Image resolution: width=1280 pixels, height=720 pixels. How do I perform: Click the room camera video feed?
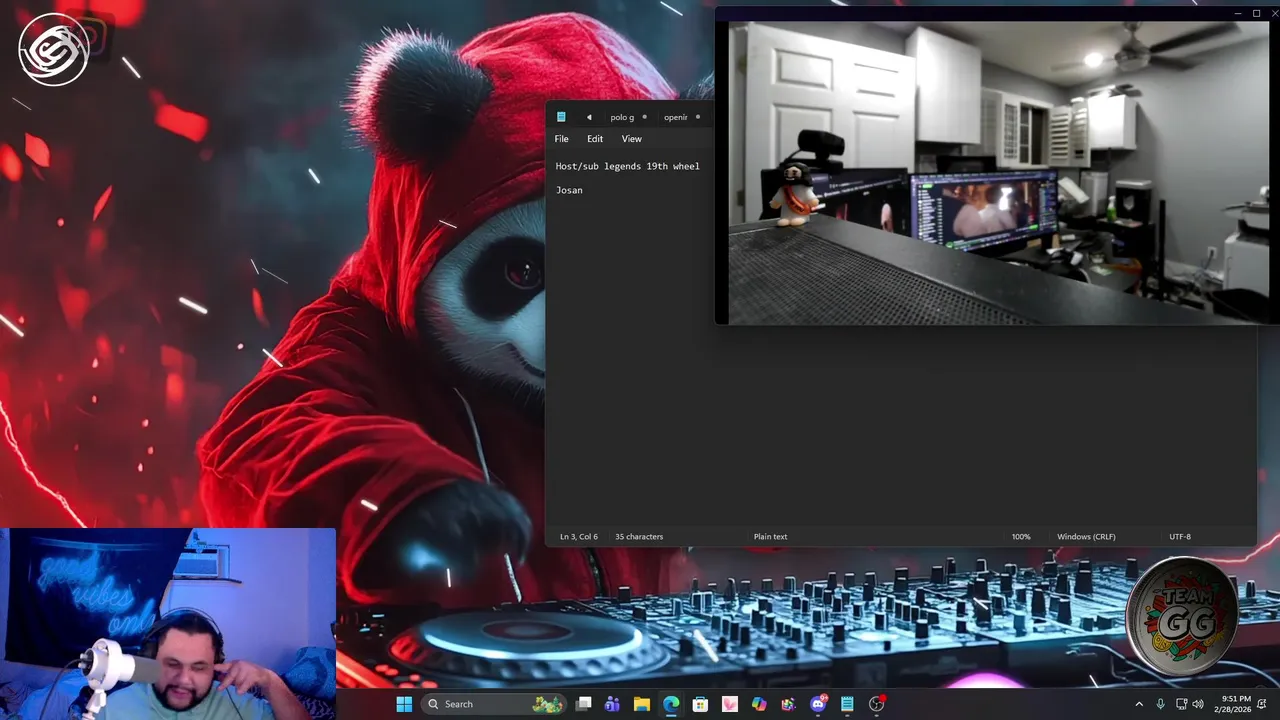(x=998, y=173)
